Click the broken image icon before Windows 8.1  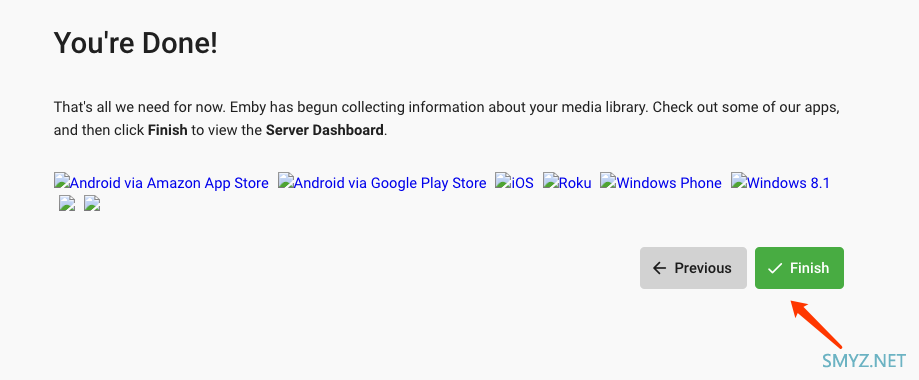point(738,180)
